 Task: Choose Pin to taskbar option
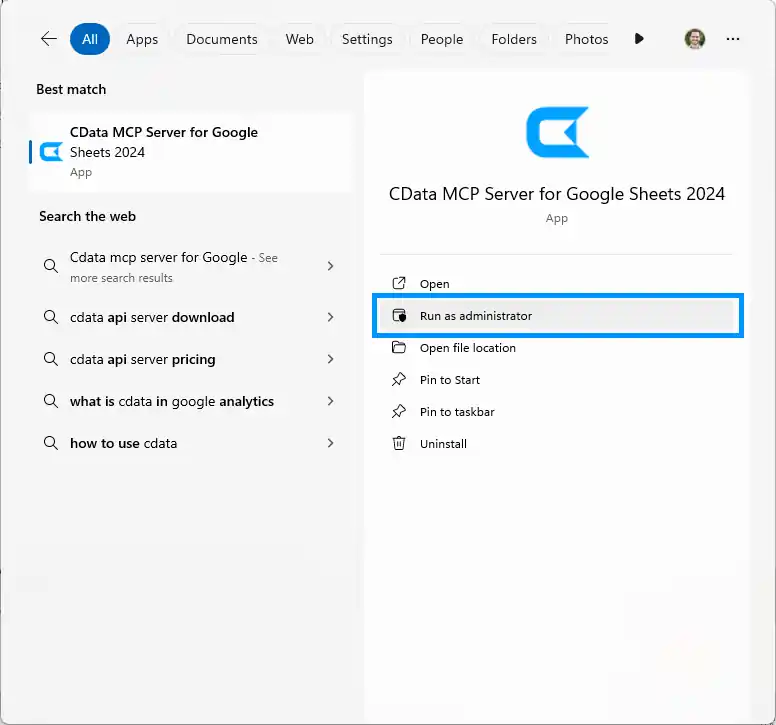pos(457,411)
